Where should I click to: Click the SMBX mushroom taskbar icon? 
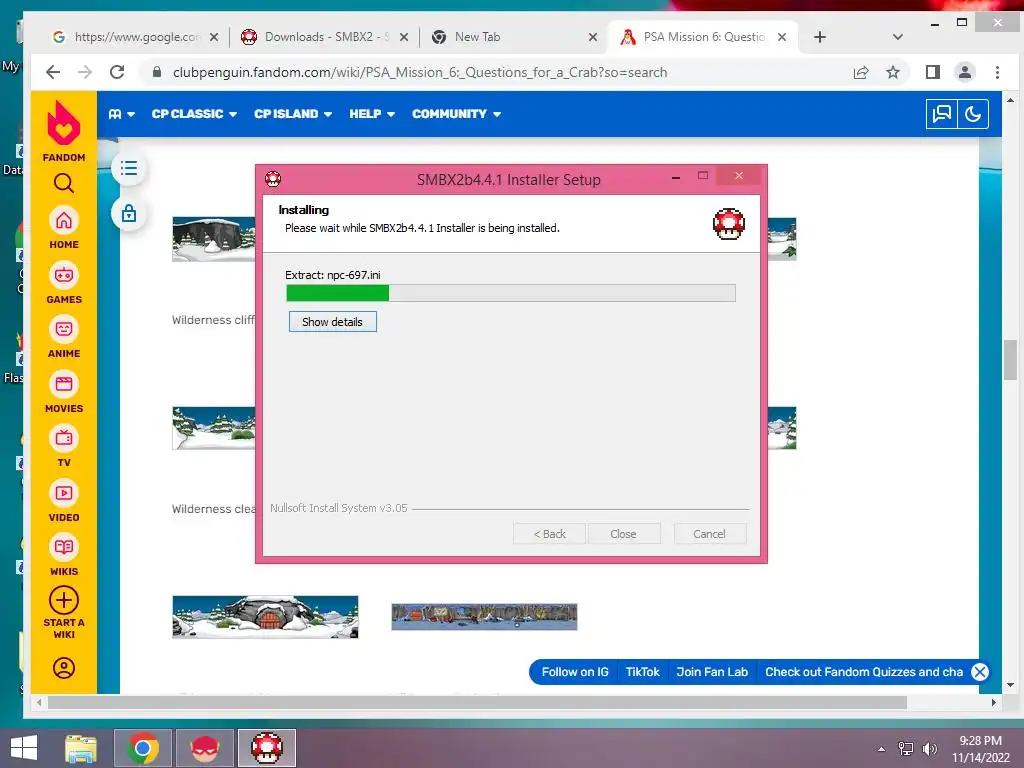coord(266,748)
